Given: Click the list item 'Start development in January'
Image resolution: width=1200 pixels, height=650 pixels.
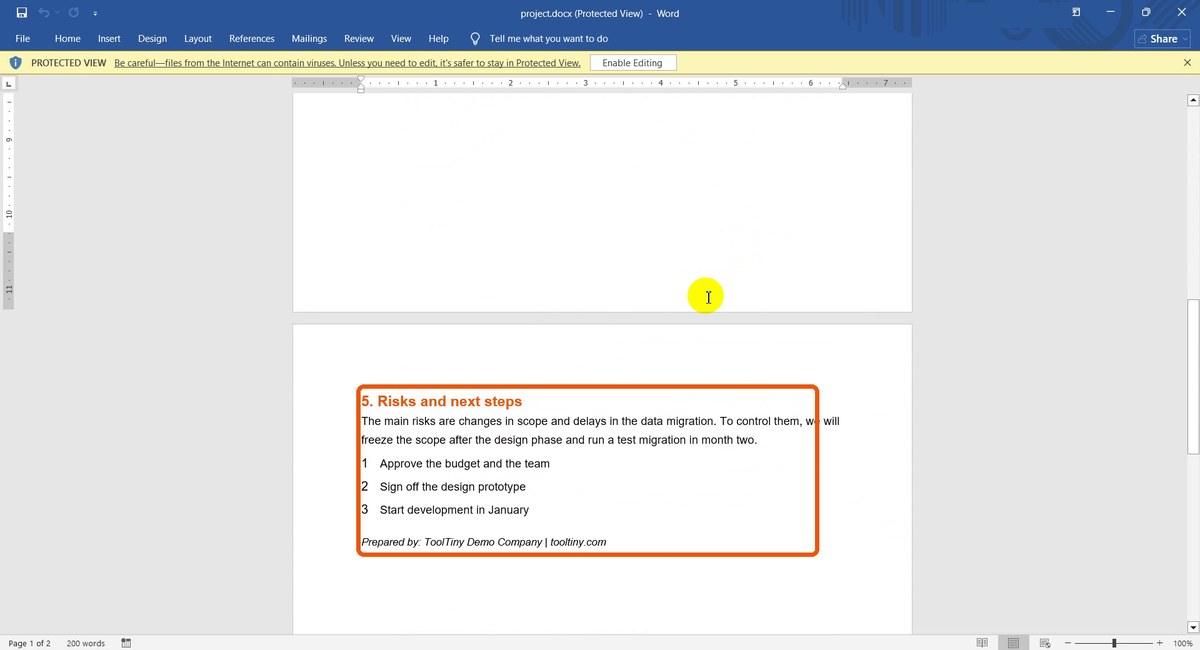Looking at the screenshot, I should pyautogui.click(x=454, y=510).
